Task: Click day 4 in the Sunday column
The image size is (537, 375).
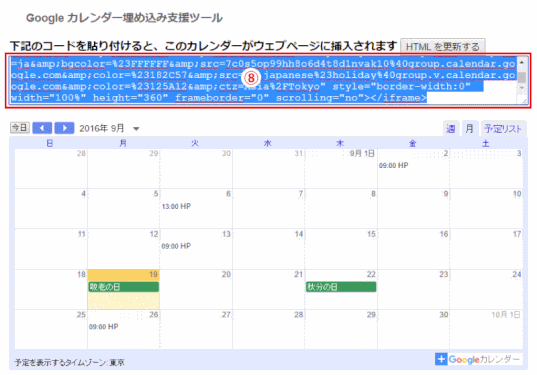Action: click(83, 194)
